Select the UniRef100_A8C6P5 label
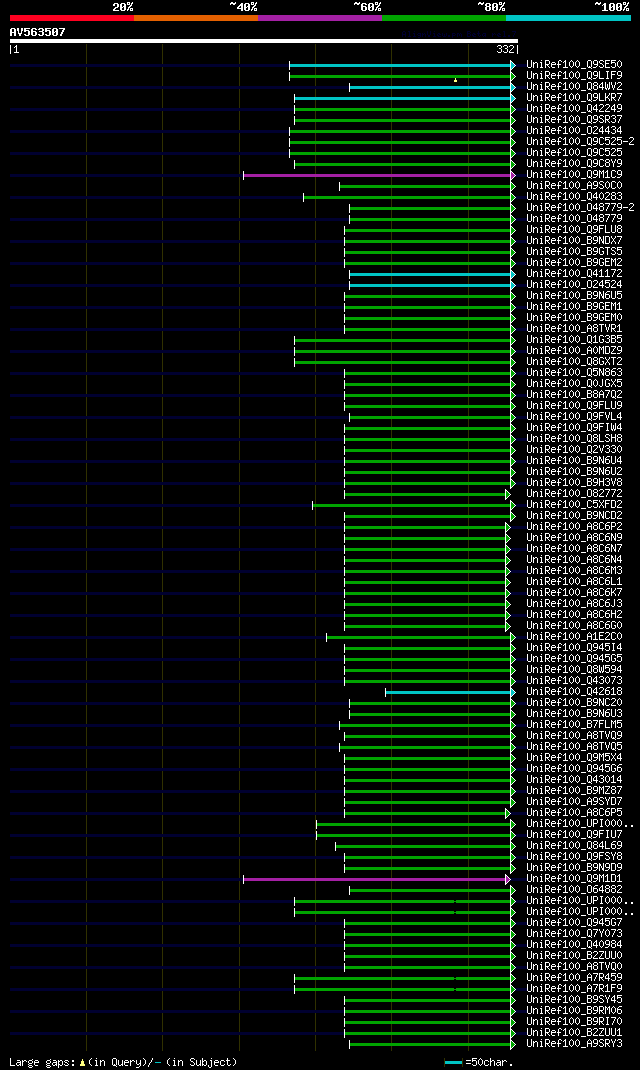Image resolution: width=640 pixels, height=1070 pixels. click(574, 813)
